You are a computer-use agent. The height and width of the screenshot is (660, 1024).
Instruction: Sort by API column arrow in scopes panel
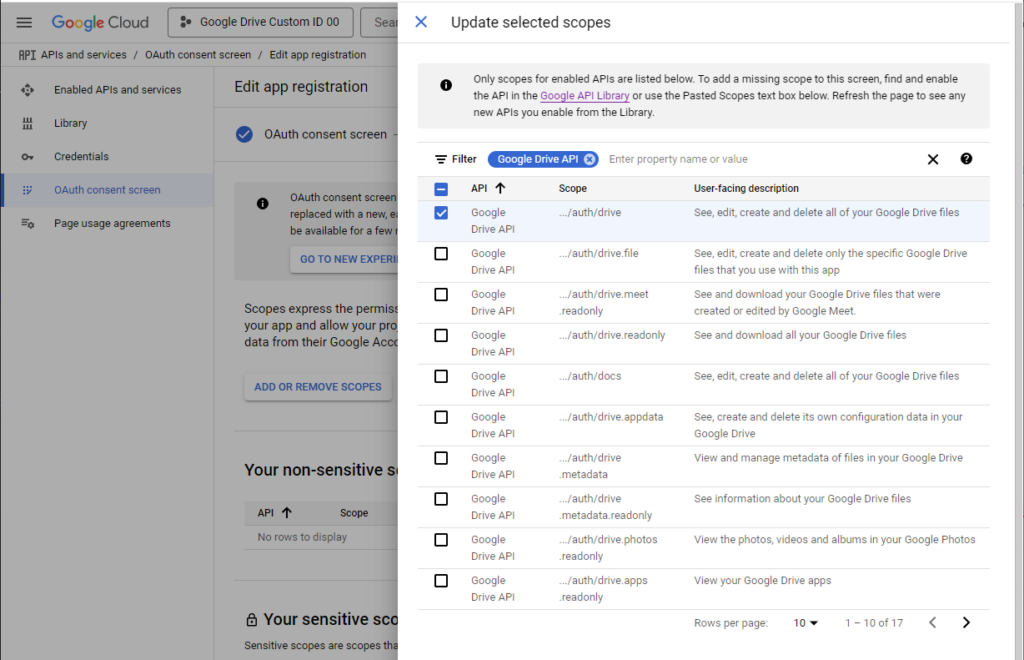coord(500,188)
